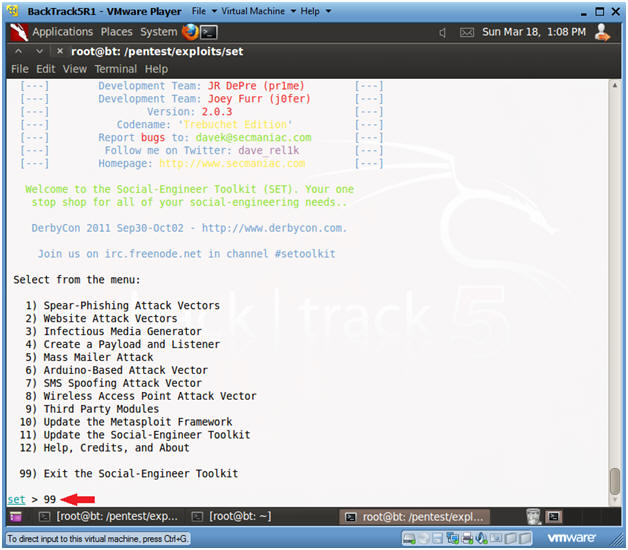The width and height of the screenshot is (628, 550).
Task: Click the BackTrack dragon logo icon
Action: [19, 32]
